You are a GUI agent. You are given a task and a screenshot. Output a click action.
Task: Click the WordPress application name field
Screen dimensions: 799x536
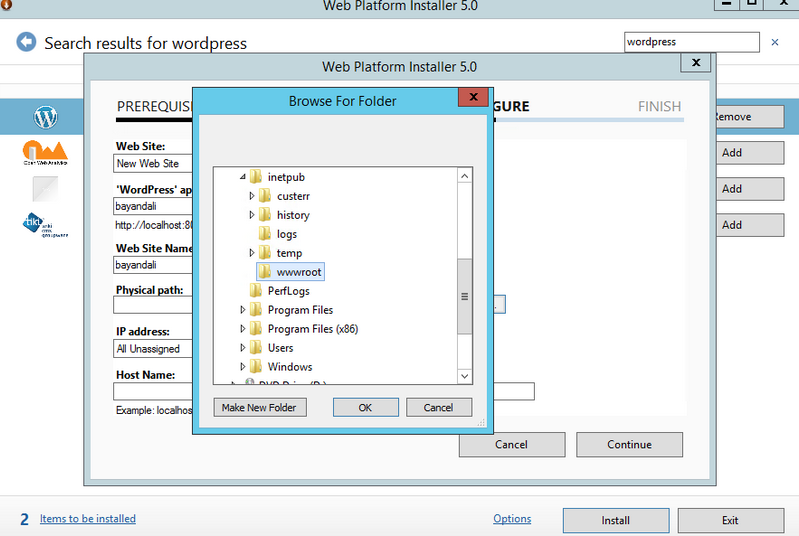point(153,206)
